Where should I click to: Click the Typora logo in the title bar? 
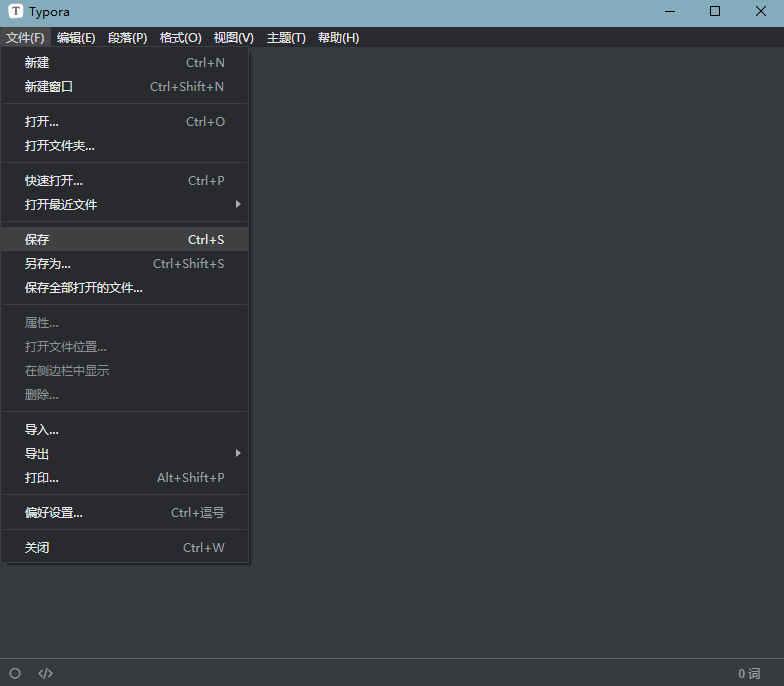16,12
